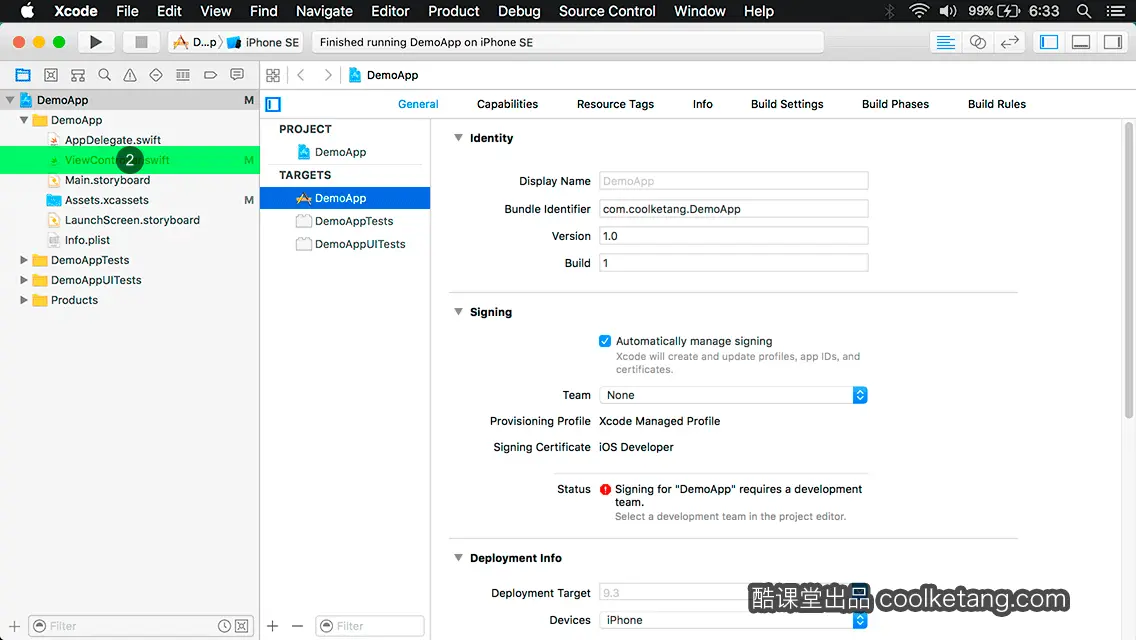The width and height of the screenshot is (1136, 640).
Task: Collapse the Signing section
Action: click(x=458, y=312)
